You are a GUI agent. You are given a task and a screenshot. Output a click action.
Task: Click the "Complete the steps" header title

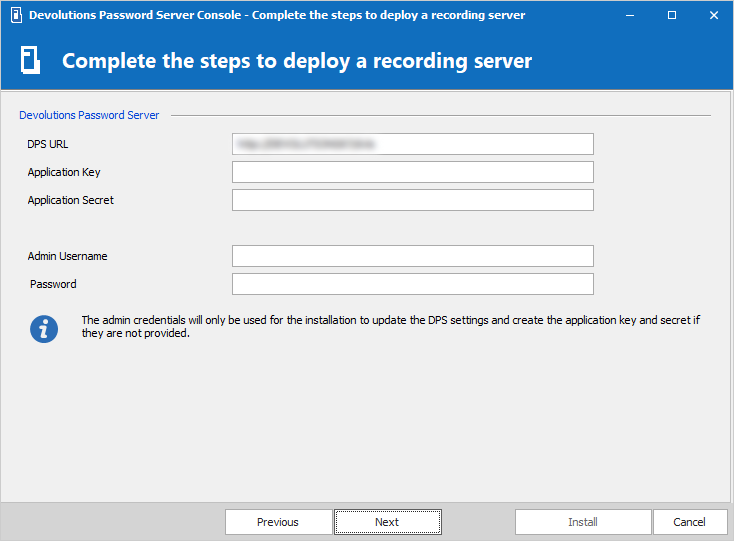coord(297,61)
